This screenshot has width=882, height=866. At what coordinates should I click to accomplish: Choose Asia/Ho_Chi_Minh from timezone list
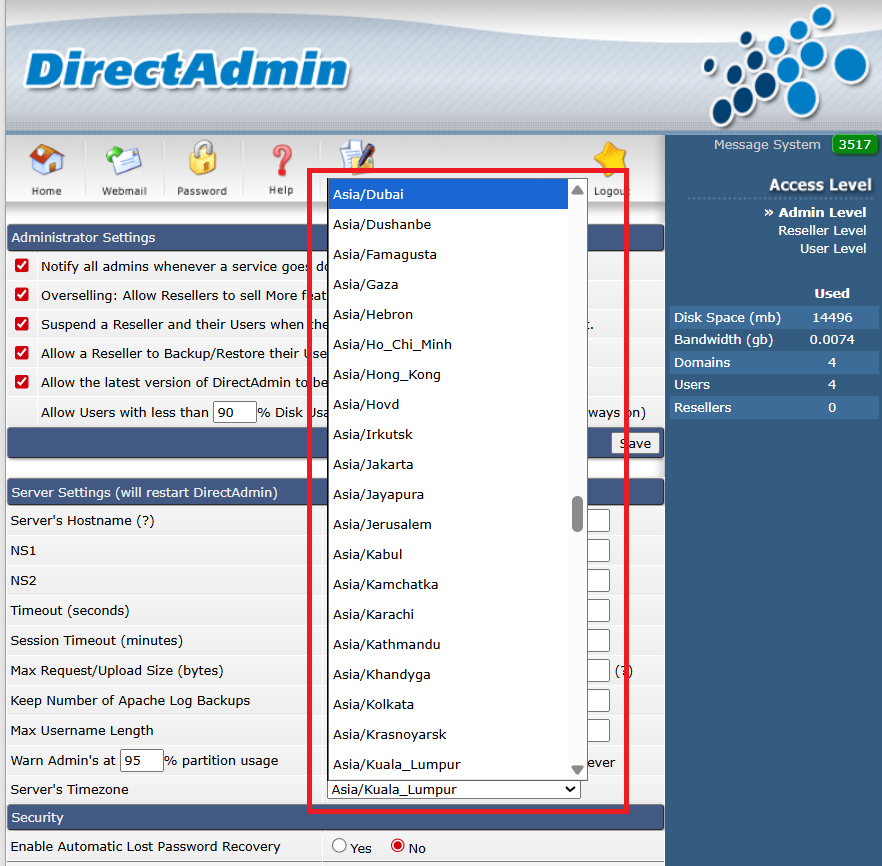pyautogui.click(x=448, y=344)
